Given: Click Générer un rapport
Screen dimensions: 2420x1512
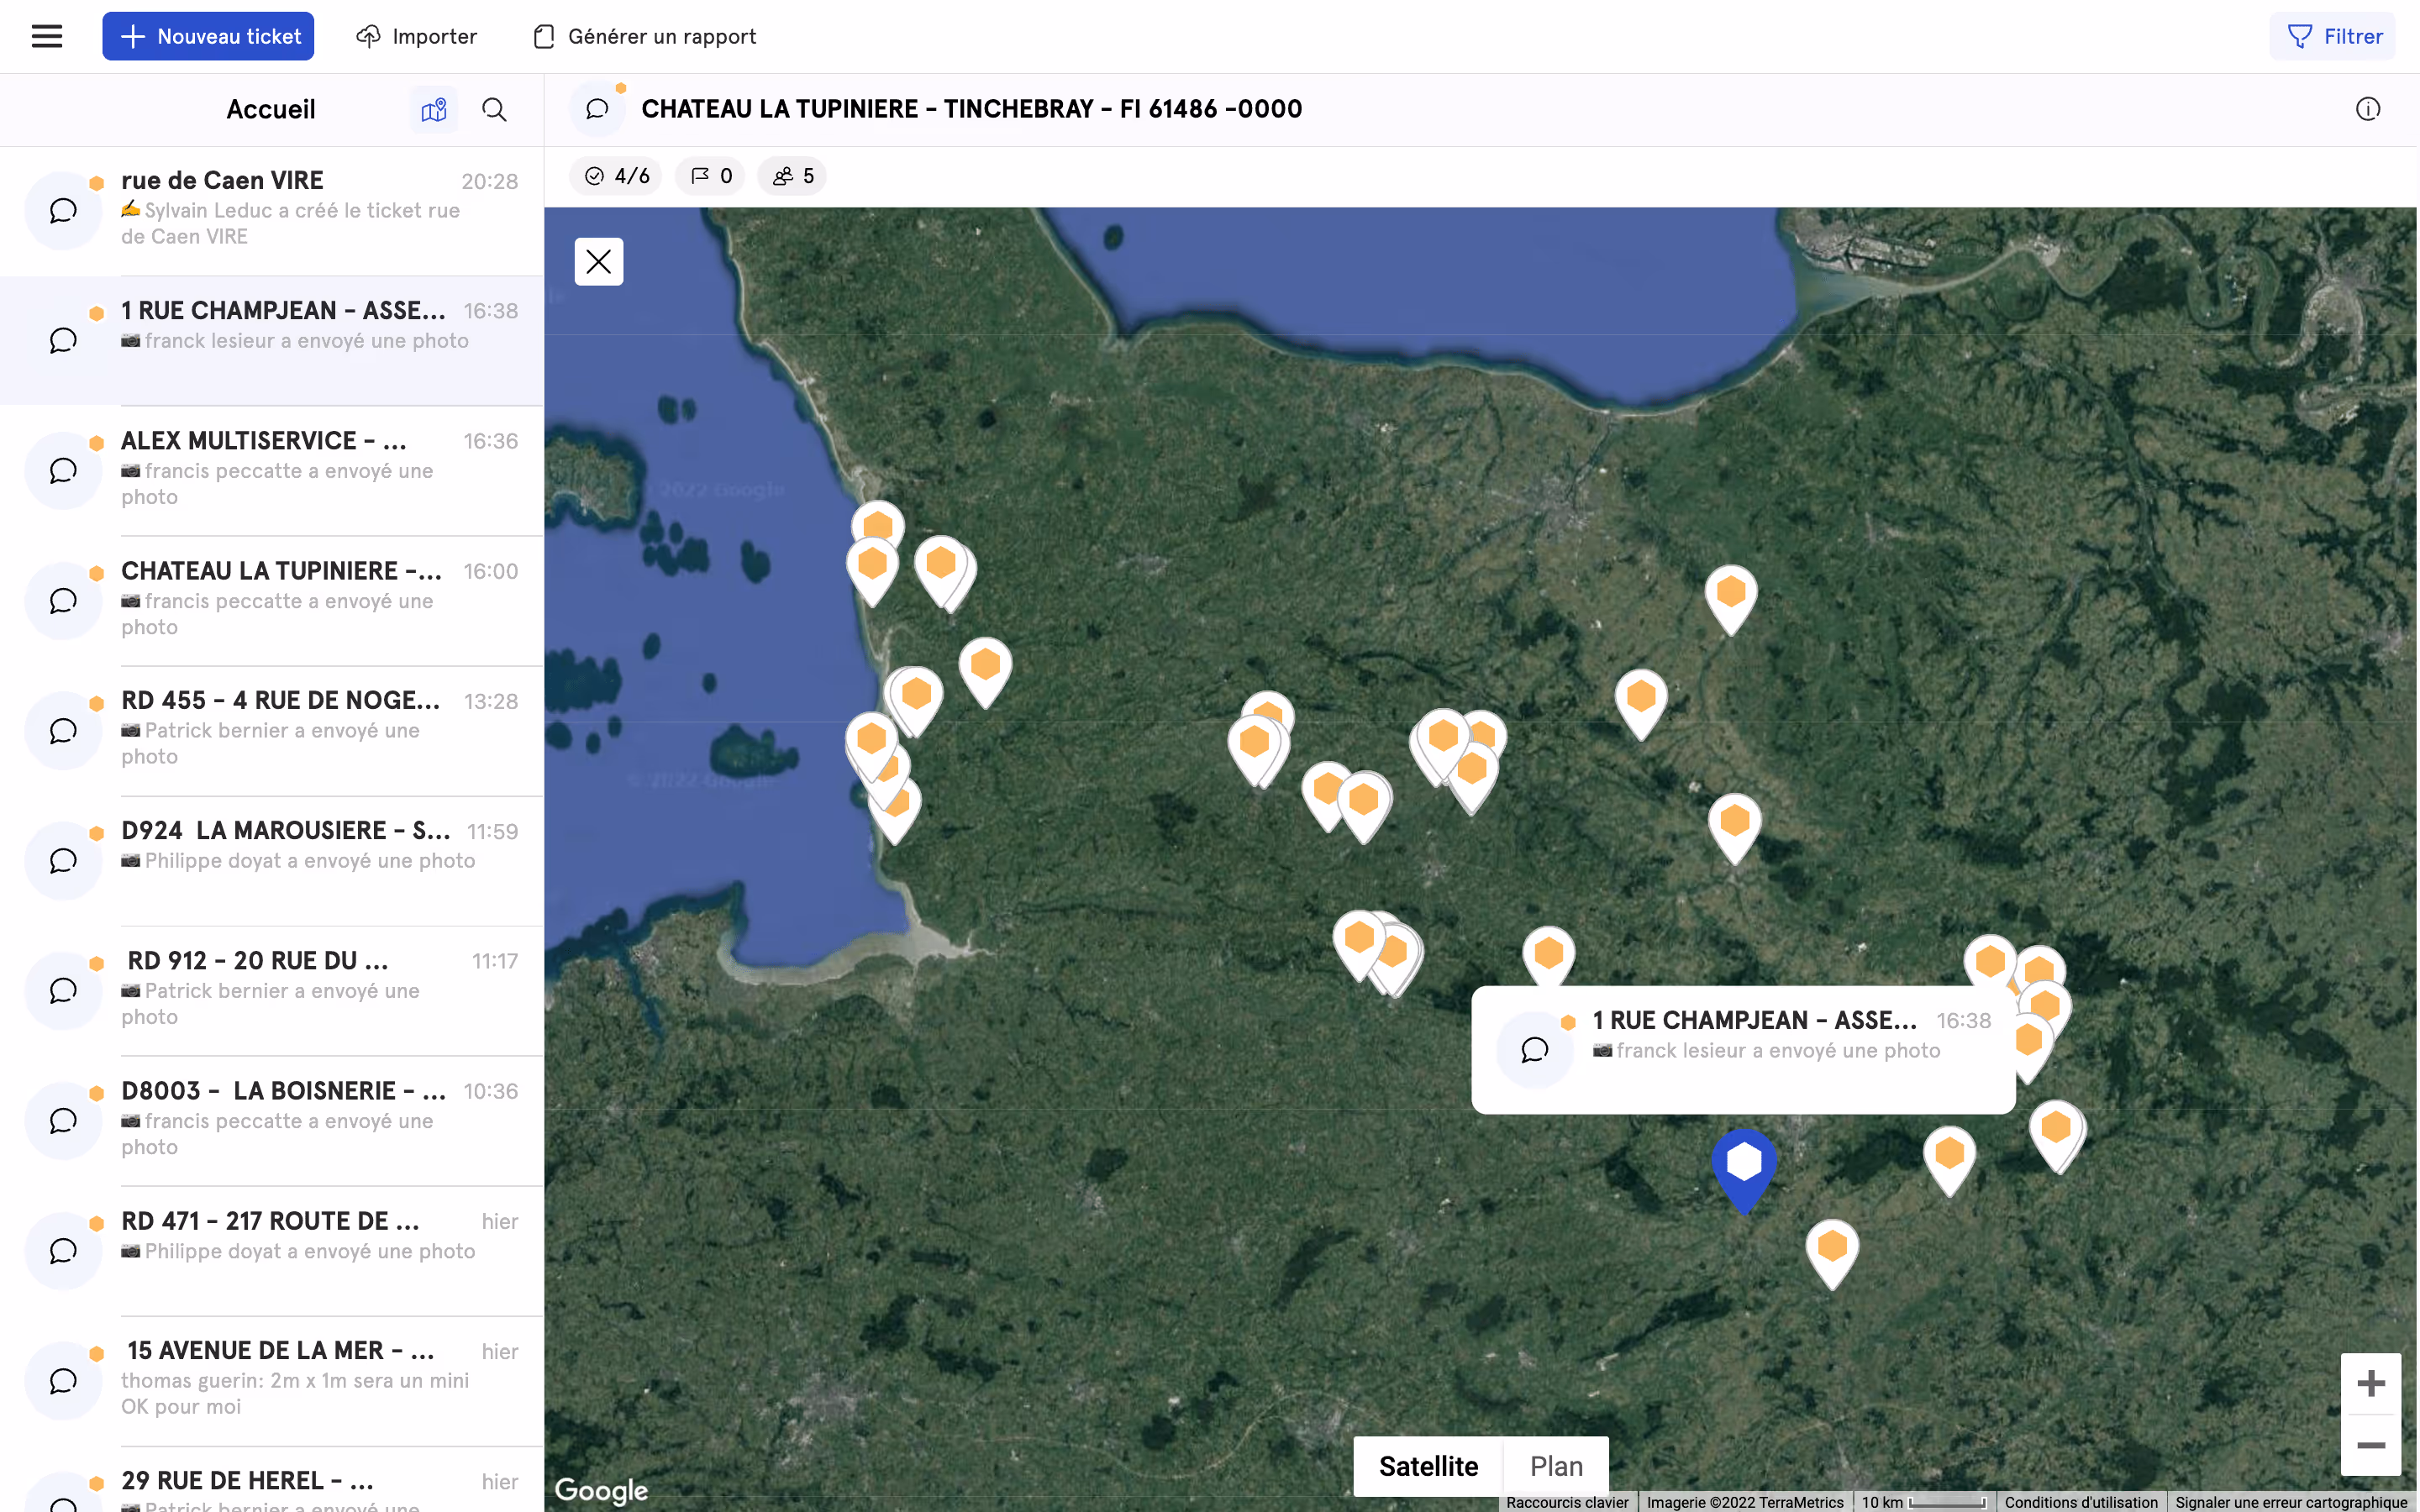Looking at the screenshot, I should click(x=644, y=37).
